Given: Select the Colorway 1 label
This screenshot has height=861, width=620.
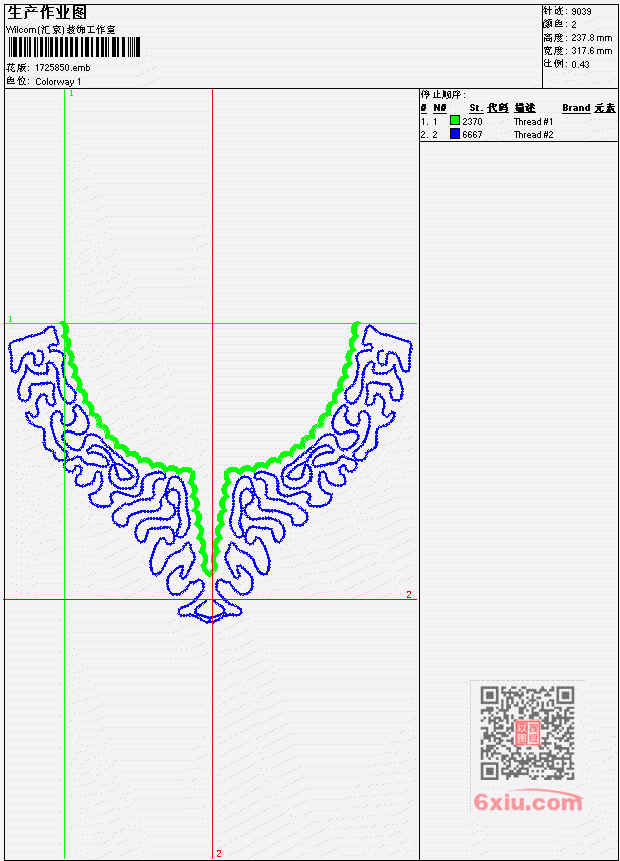Looking at the screenshot, I should click(x=58, y=82).
